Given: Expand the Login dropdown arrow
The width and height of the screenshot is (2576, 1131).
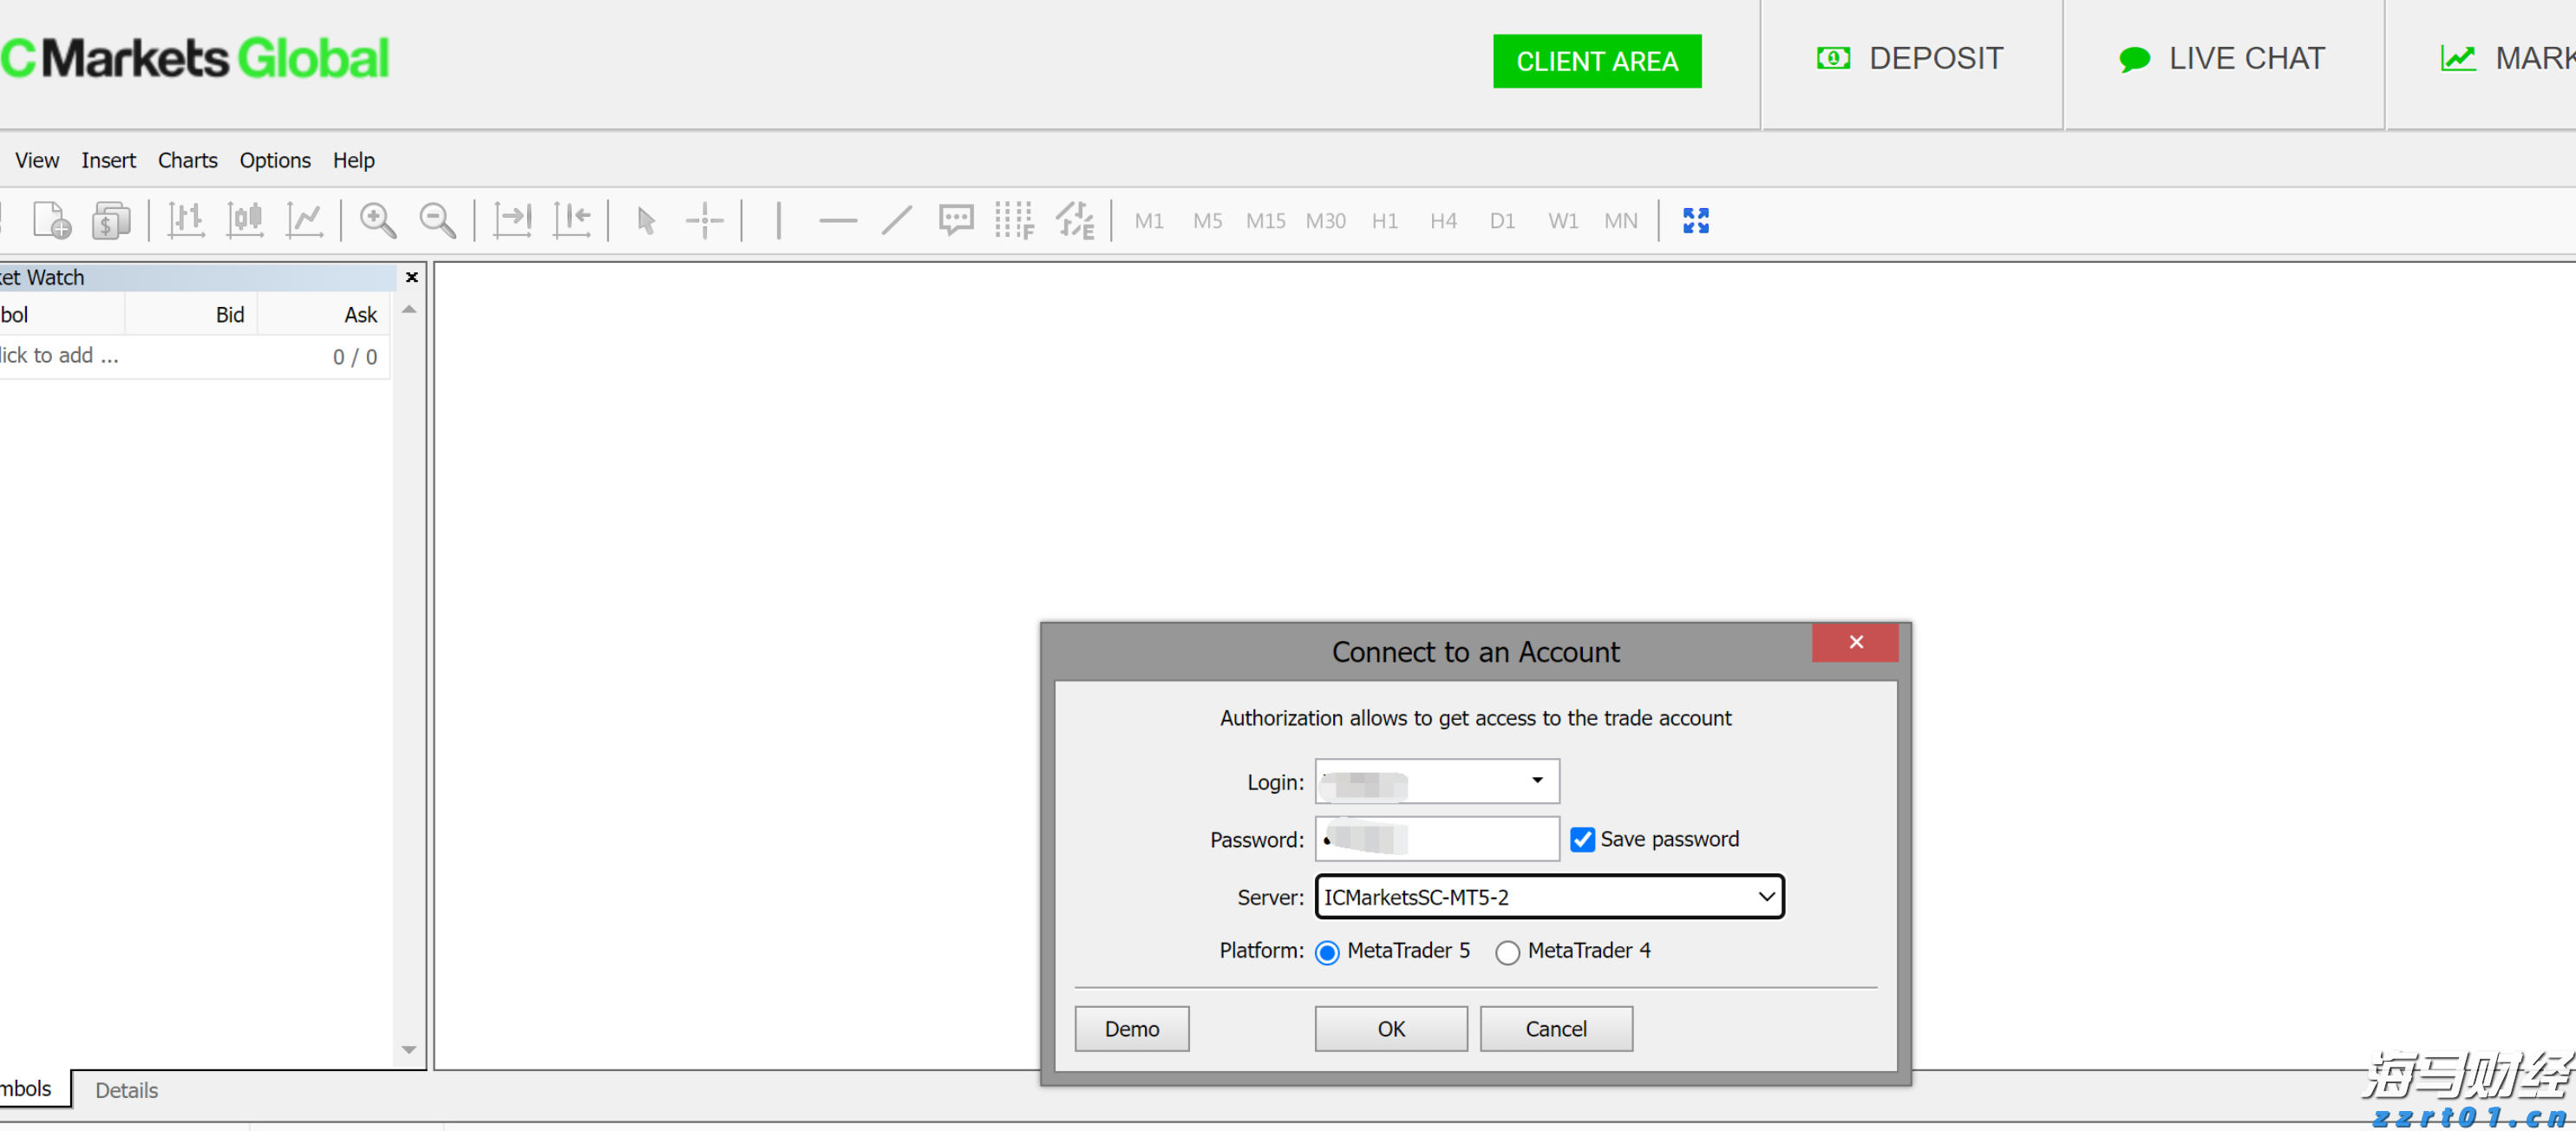Looking at the screenshot, I should click(x=1536, y=780).
